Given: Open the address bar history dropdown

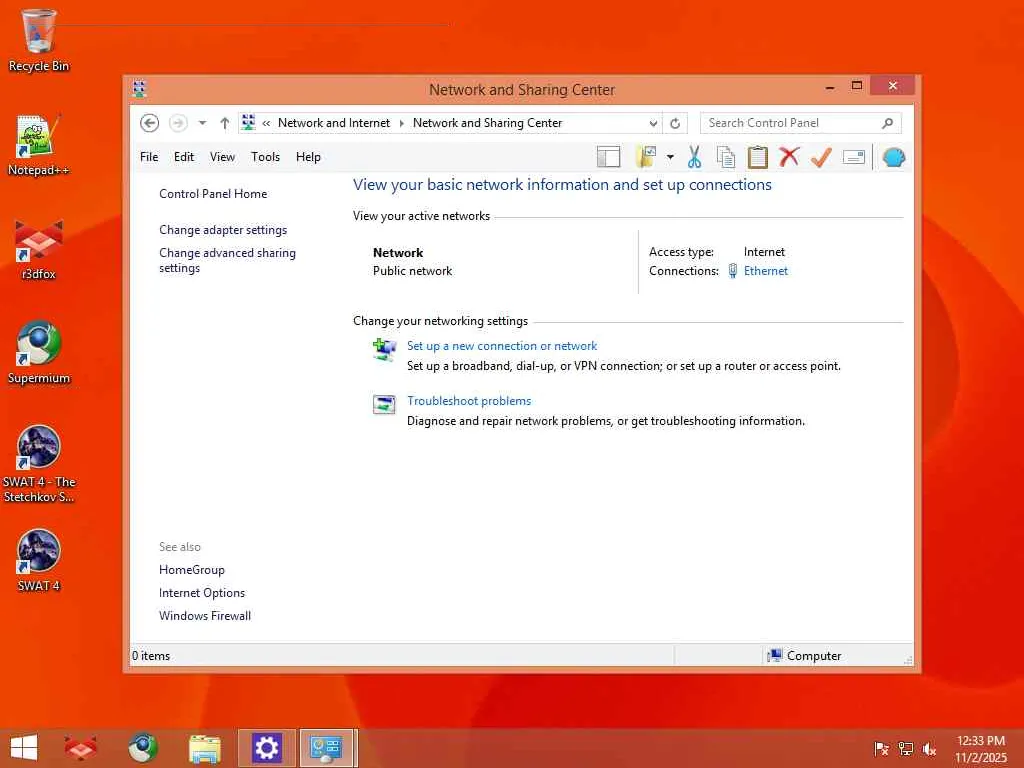Looking at the screenshot, I should coord(653,123).
